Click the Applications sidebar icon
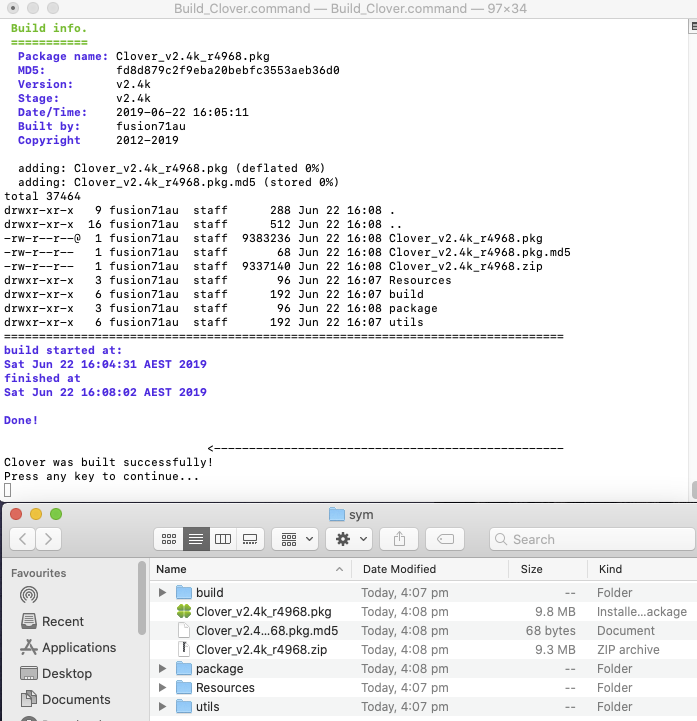 pos(29,647)
